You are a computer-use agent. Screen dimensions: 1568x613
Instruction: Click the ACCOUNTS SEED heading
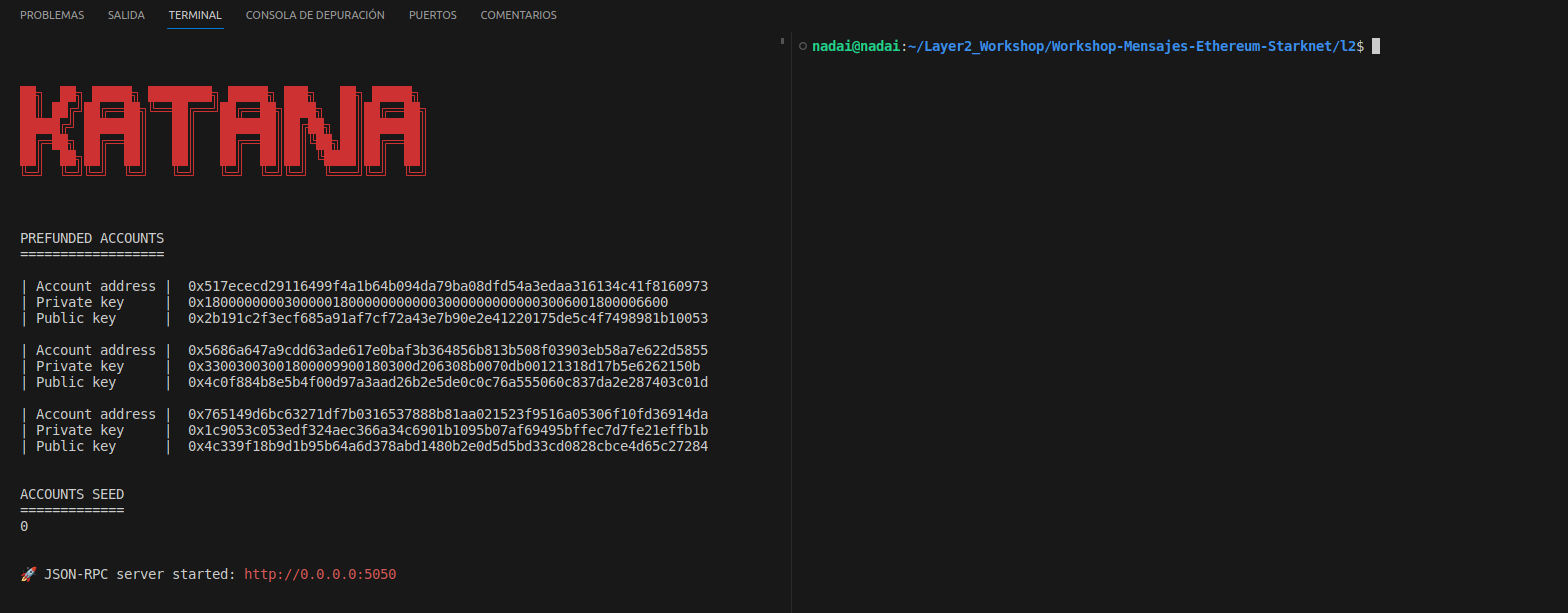coord(72,495)
